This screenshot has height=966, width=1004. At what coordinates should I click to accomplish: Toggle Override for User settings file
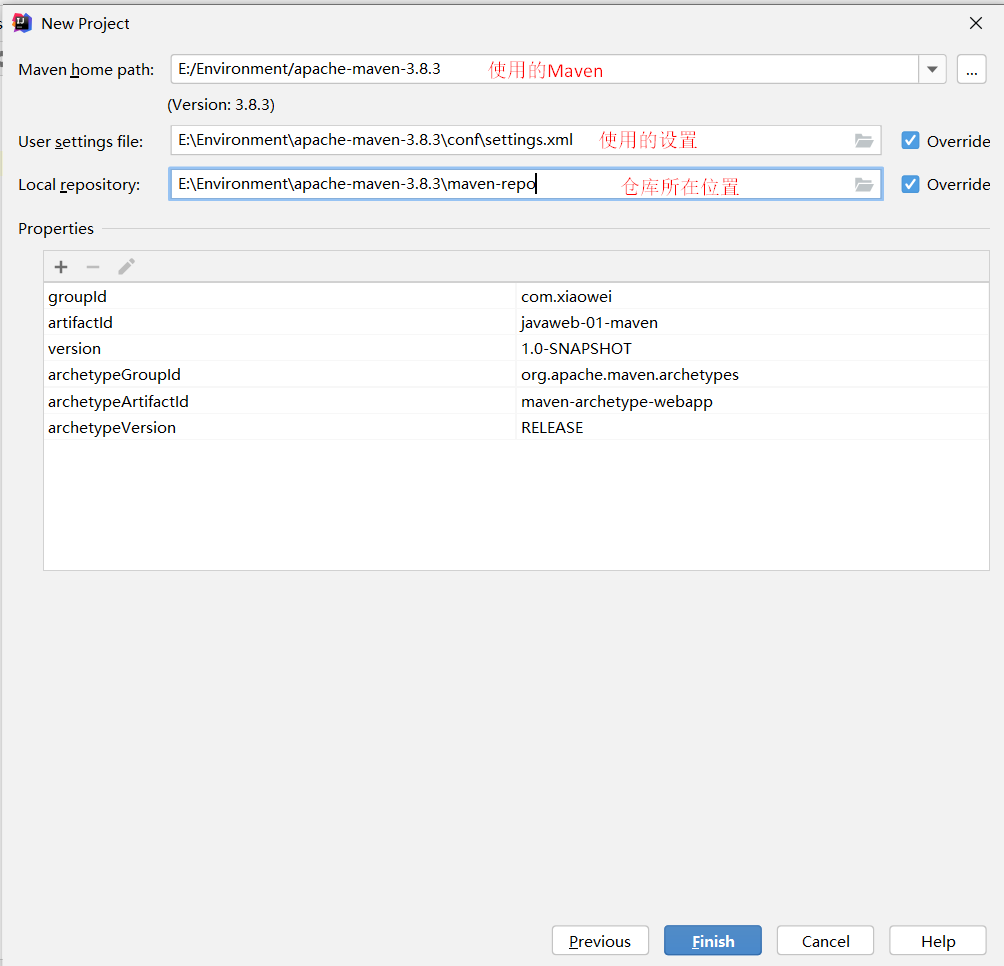(910, 141)
